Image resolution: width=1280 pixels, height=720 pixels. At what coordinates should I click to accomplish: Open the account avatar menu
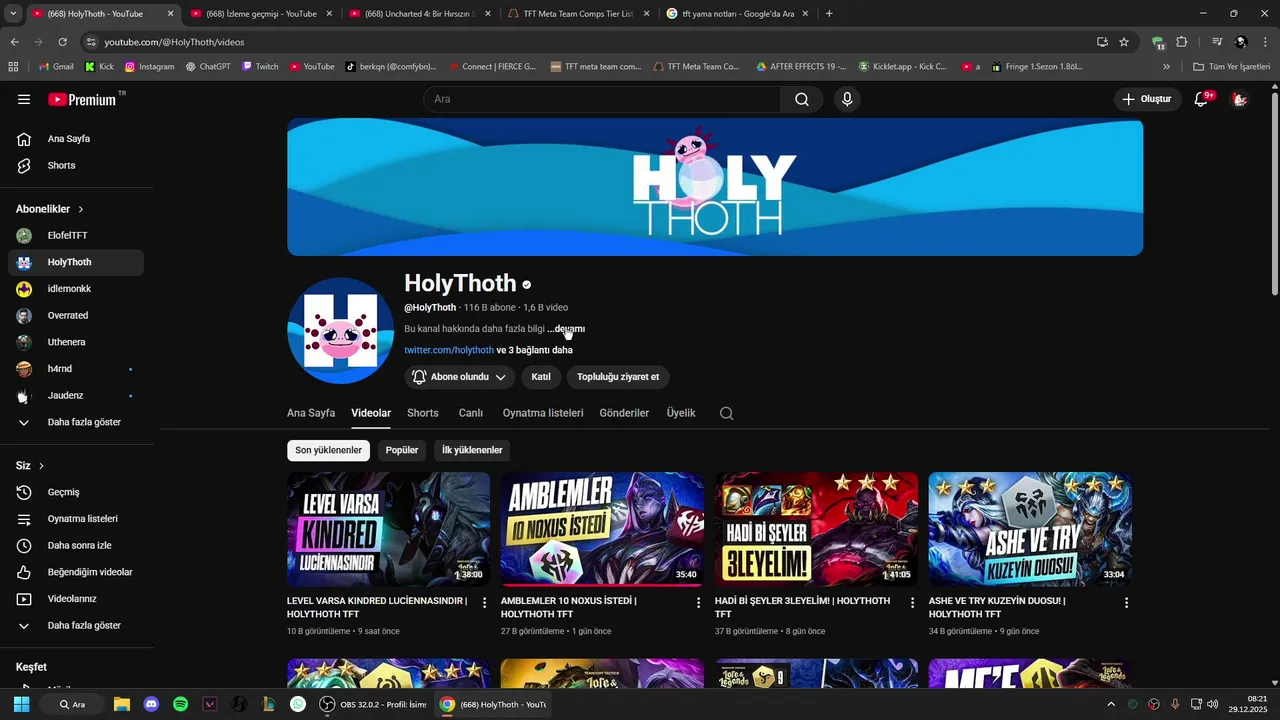click(x=1240, y=99)
